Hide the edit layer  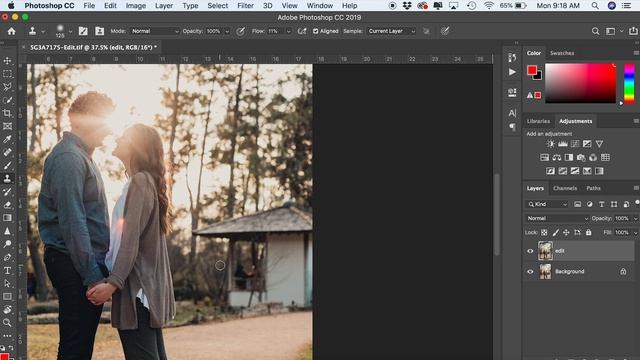tap(530, 251)
